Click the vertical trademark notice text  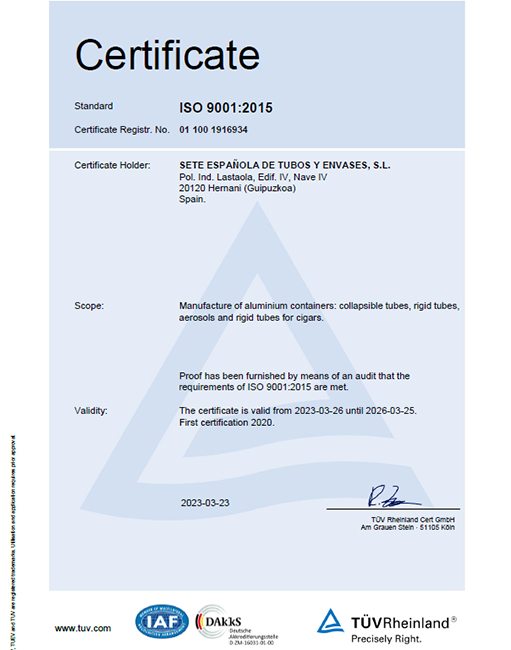[x=13, y=542]
